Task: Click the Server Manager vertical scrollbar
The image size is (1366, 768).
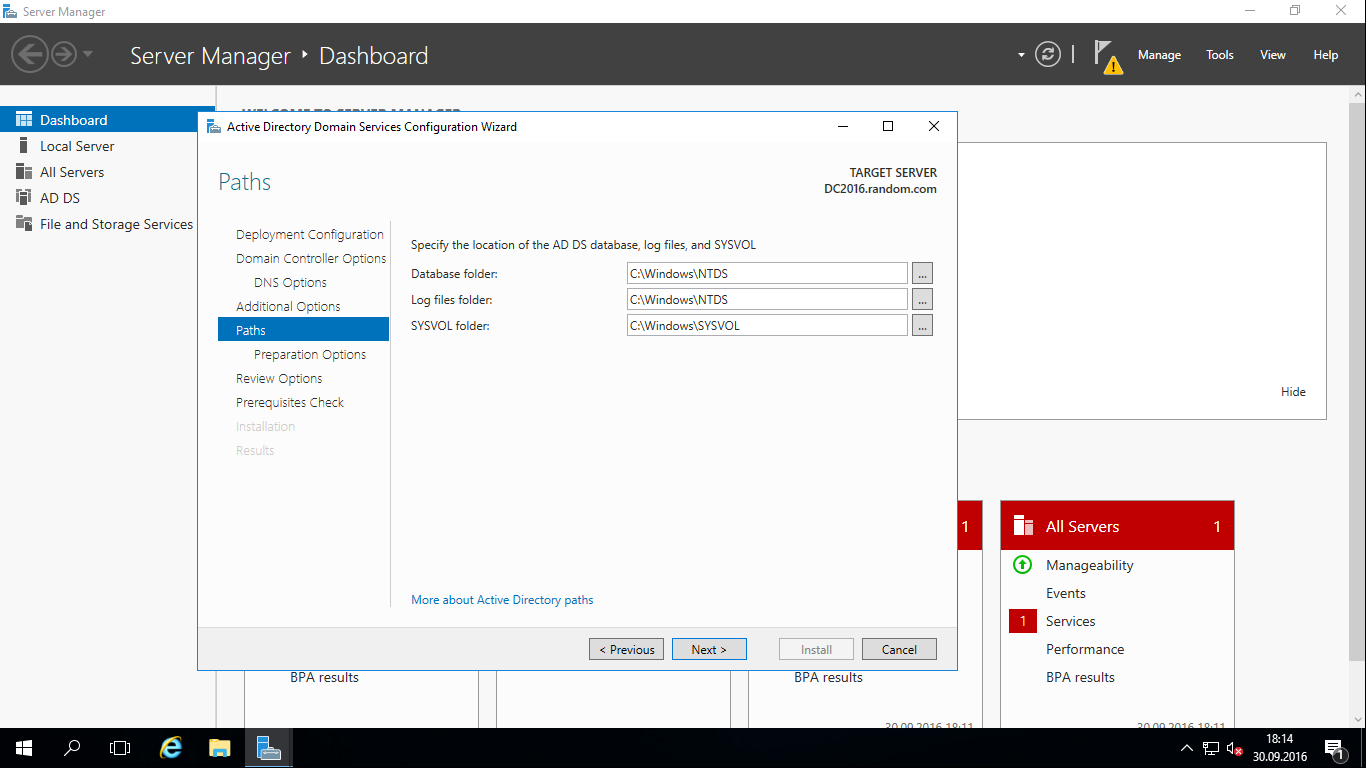Action: pyautogui.click(x=1357, y=380)
